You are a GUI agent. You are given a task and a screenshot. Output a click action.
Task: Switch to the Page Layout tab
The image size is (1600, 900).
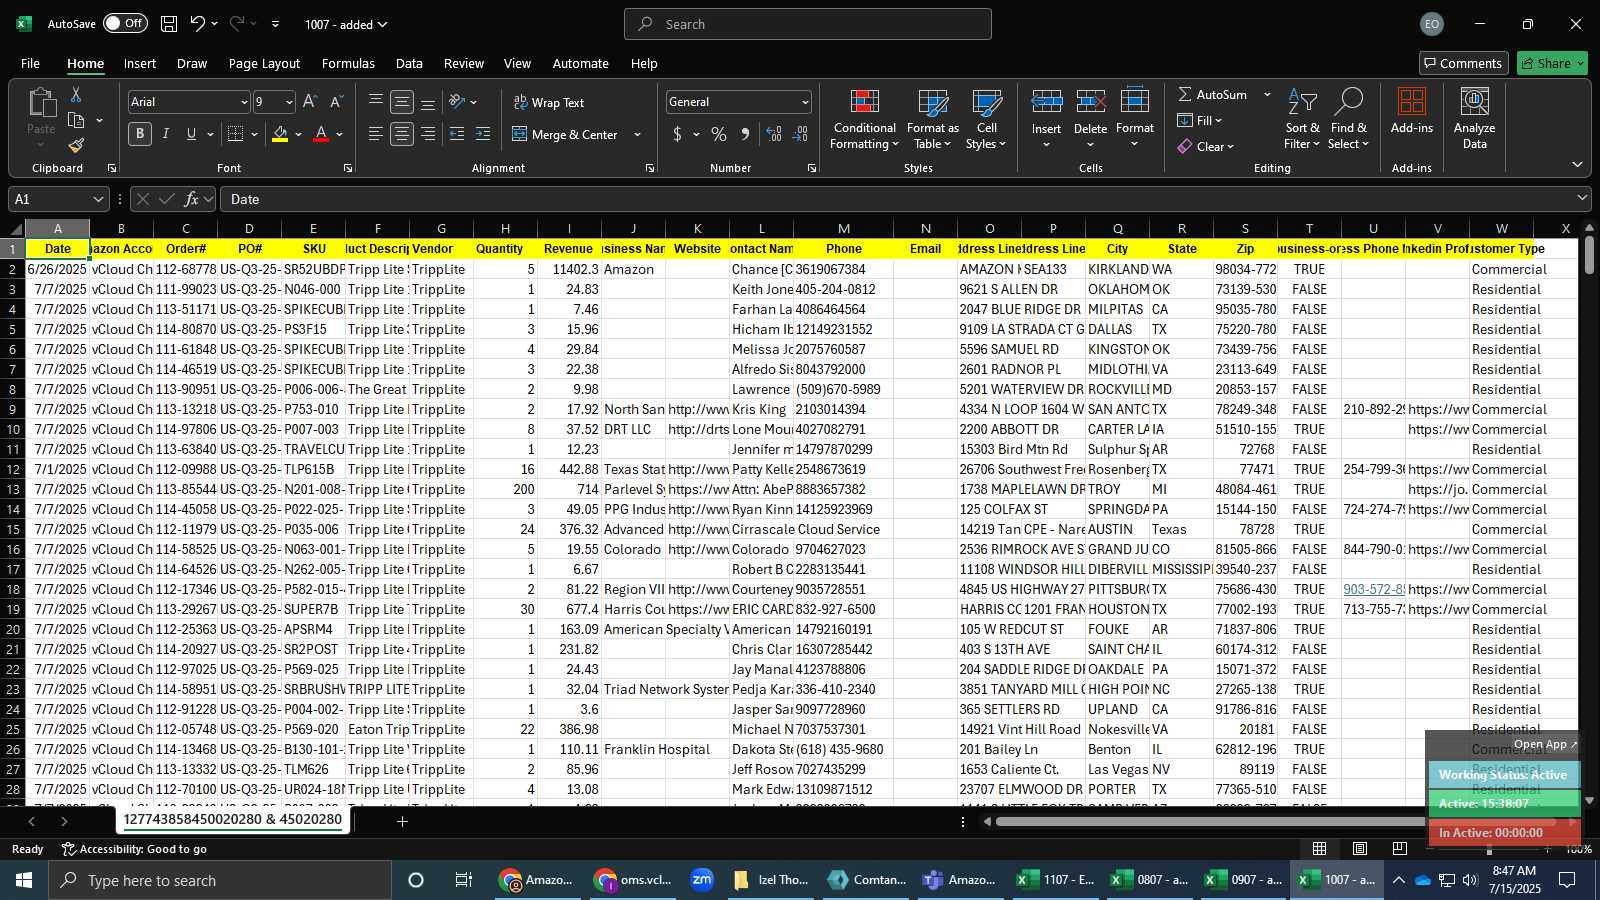point(264,63)
